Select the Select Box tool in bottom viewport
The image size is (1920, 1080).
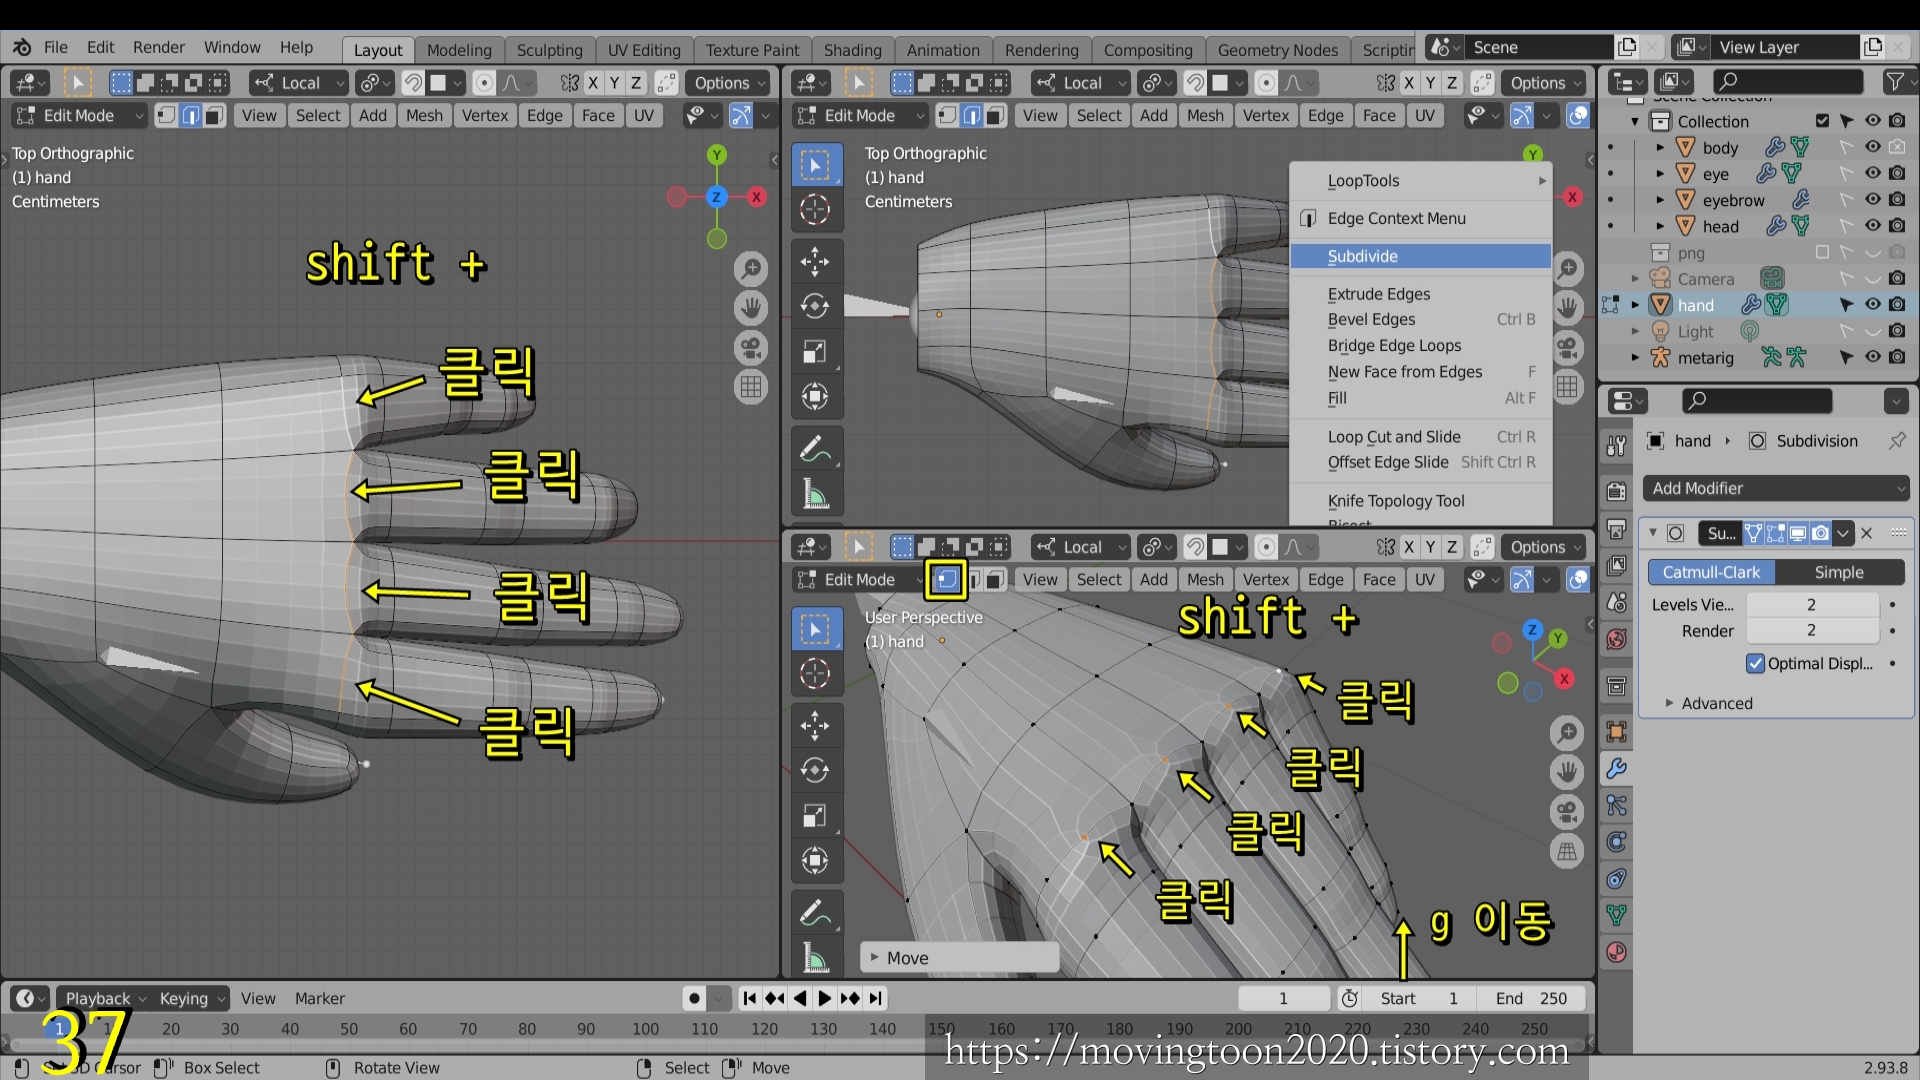(815, 629)
